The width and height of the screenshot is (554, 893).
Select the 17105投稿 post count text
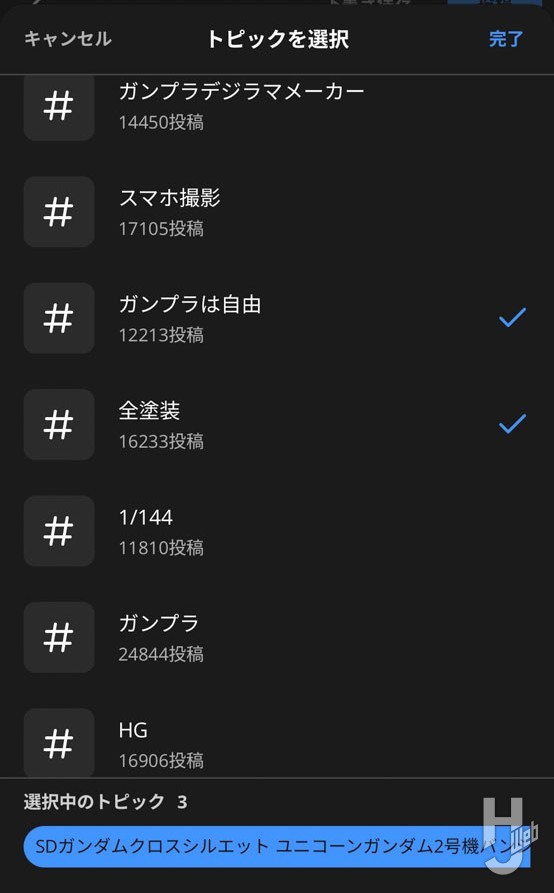coord(161,228)
